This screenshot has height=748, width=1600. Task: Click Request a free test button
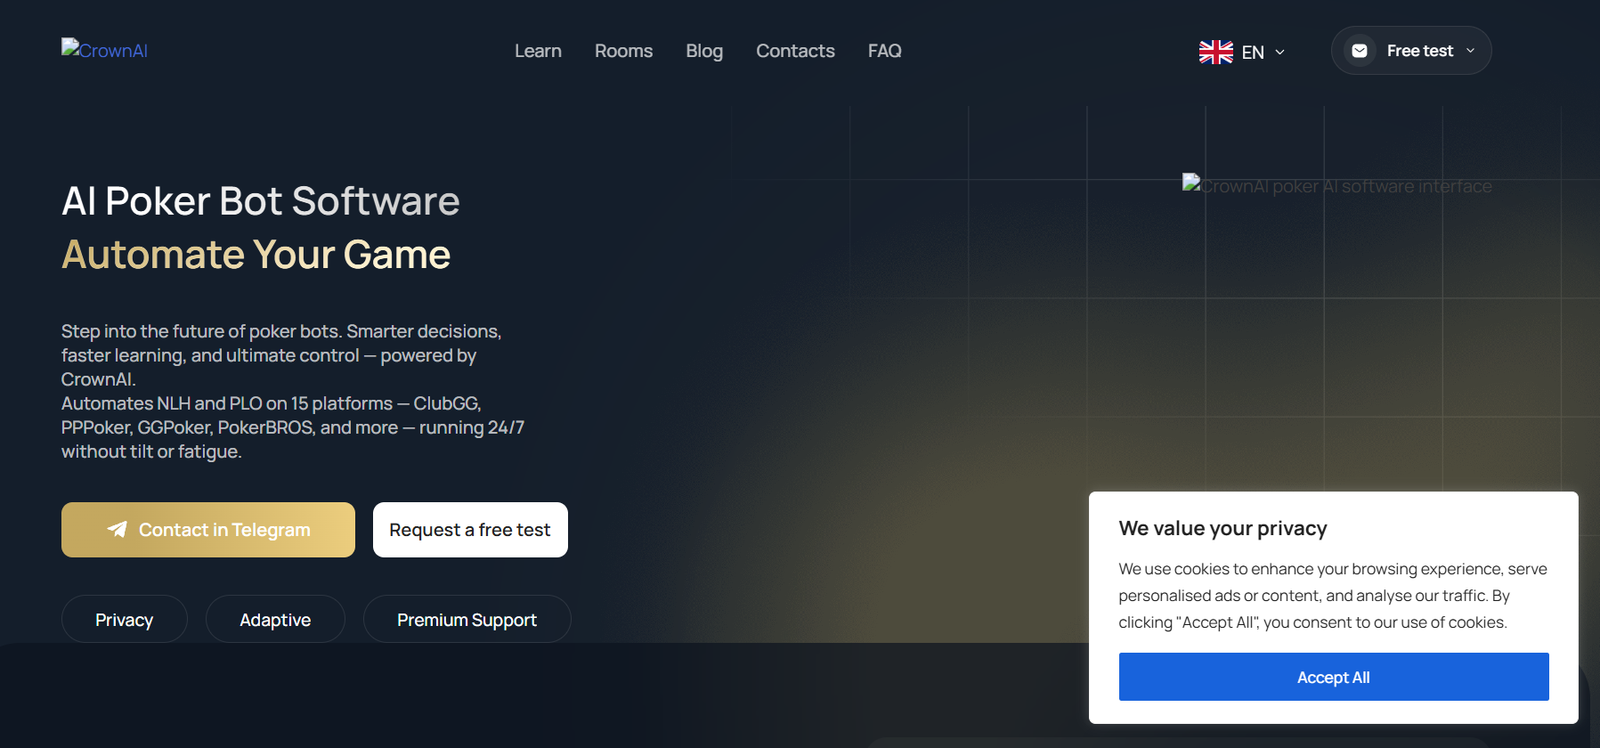tap(470, 530)
